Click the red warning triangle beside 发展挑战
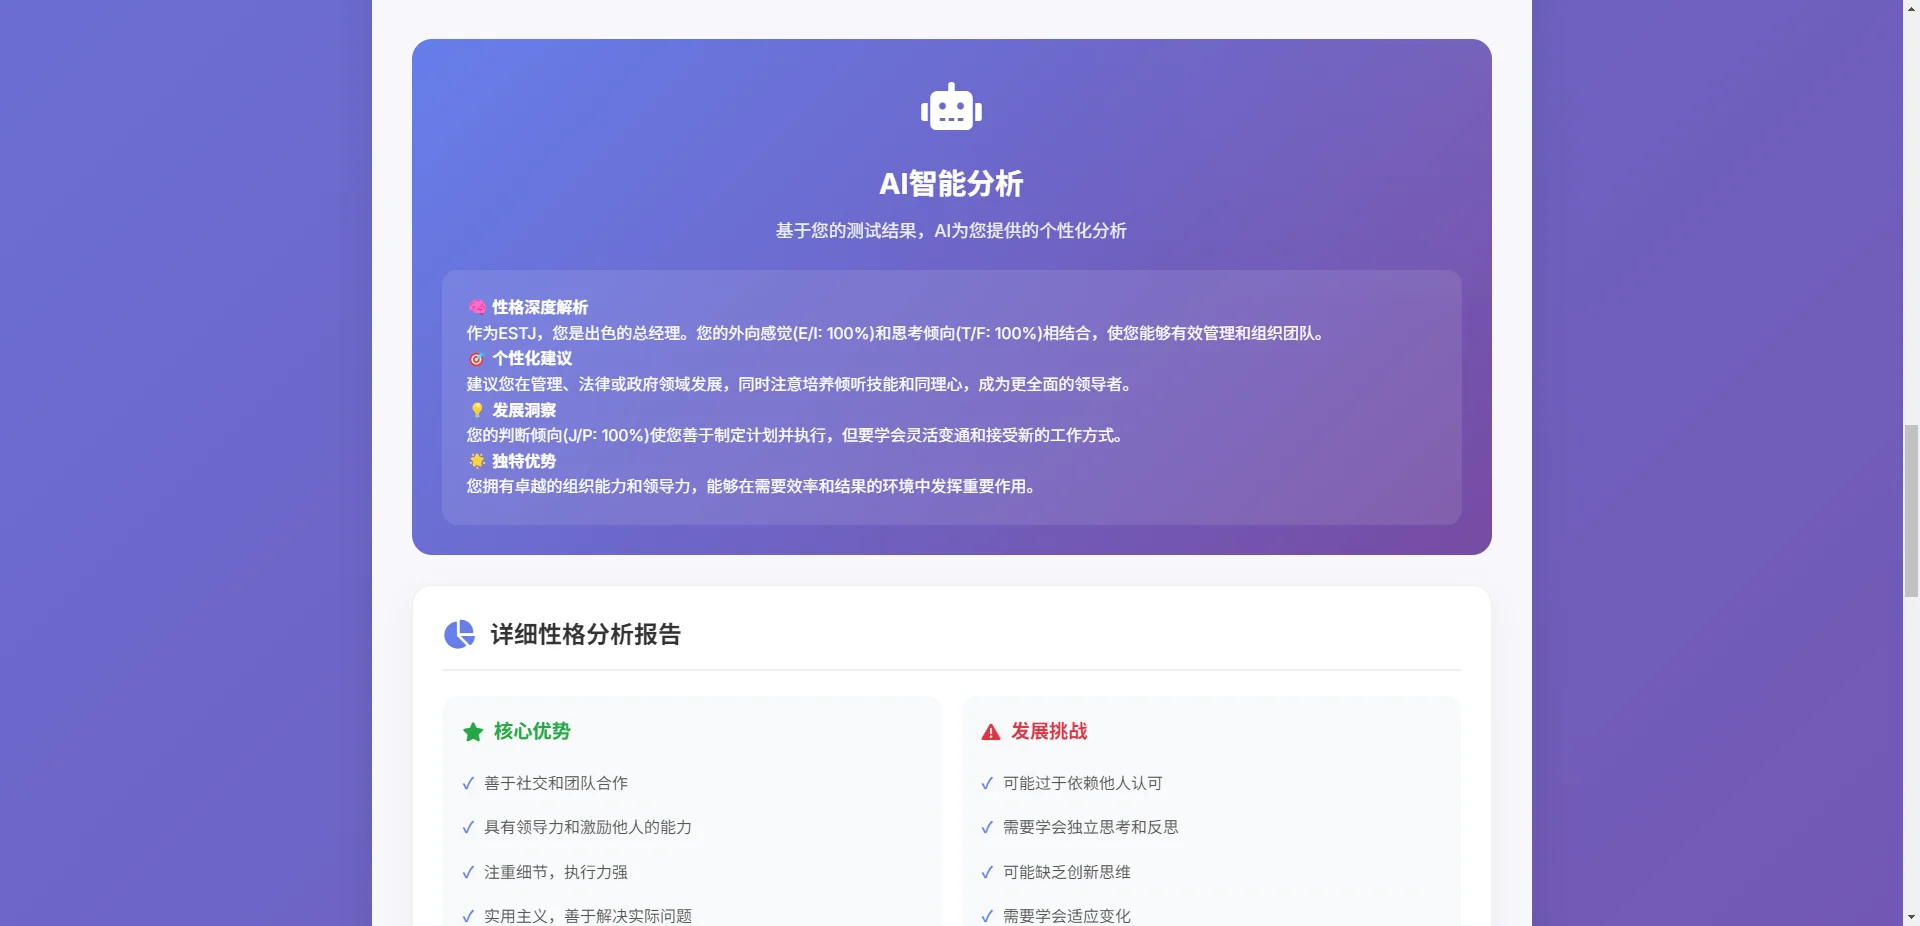 click(991, 732)
